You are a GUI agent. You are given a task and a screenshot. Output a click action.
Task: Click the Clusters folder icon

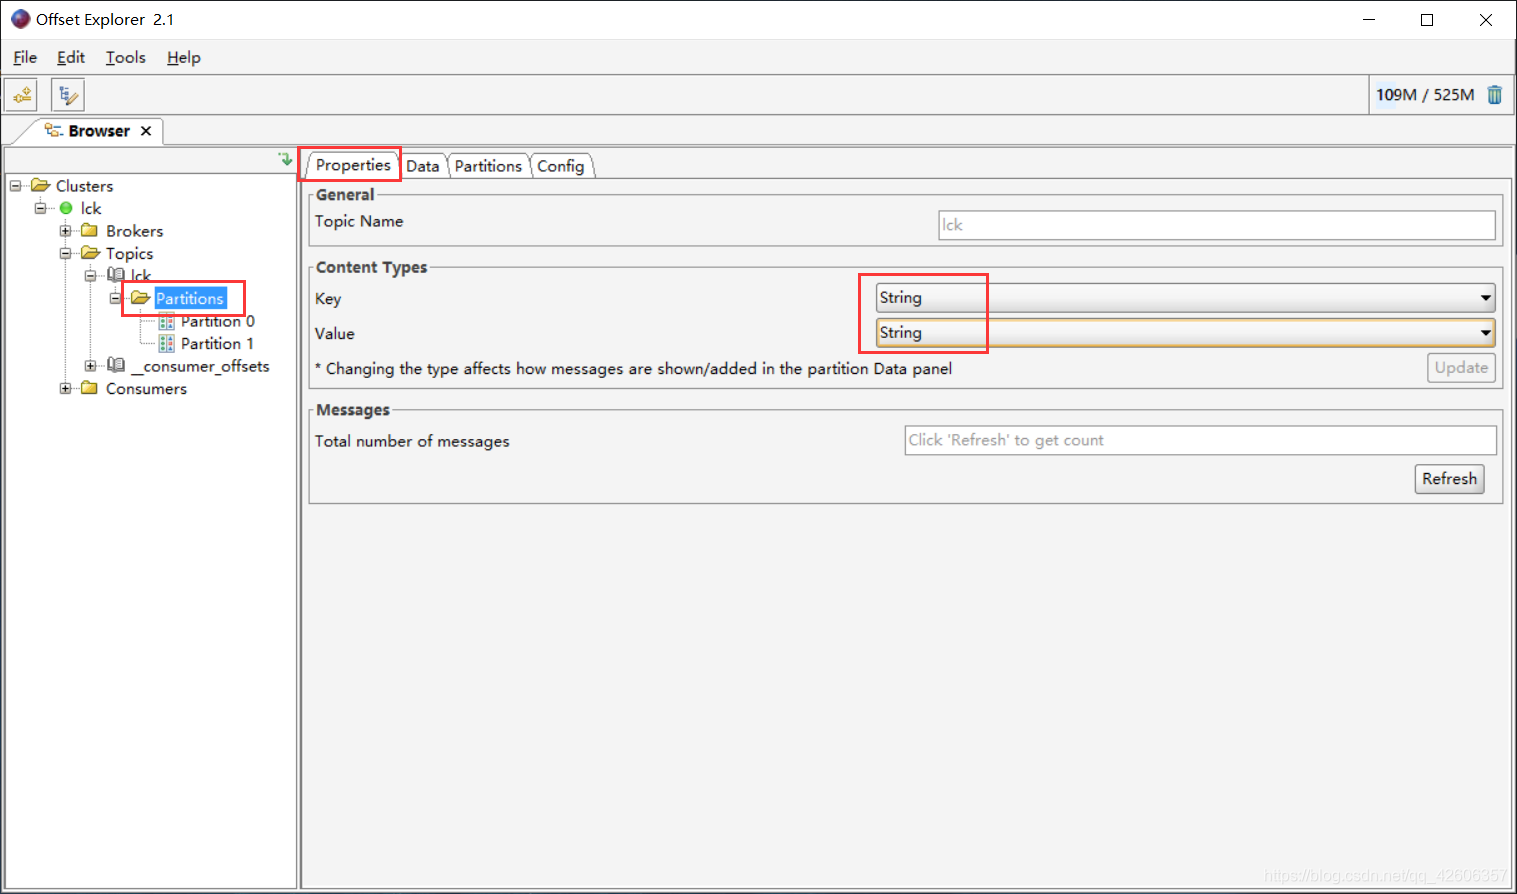pyautogui.click(x=40, y=185)
